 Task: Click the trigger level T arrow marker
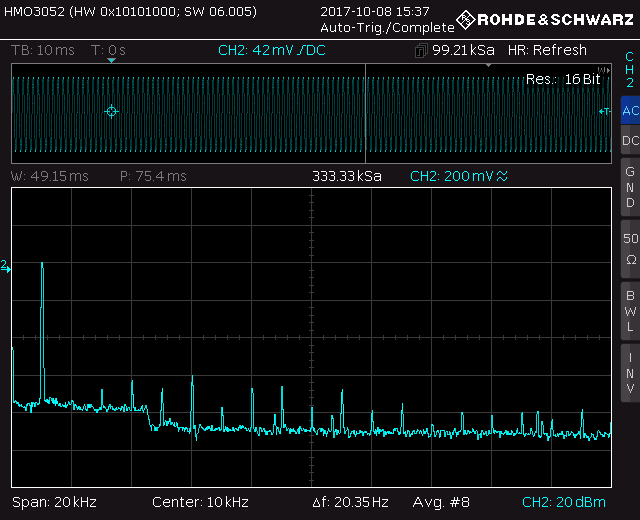(x=604, y=111)
